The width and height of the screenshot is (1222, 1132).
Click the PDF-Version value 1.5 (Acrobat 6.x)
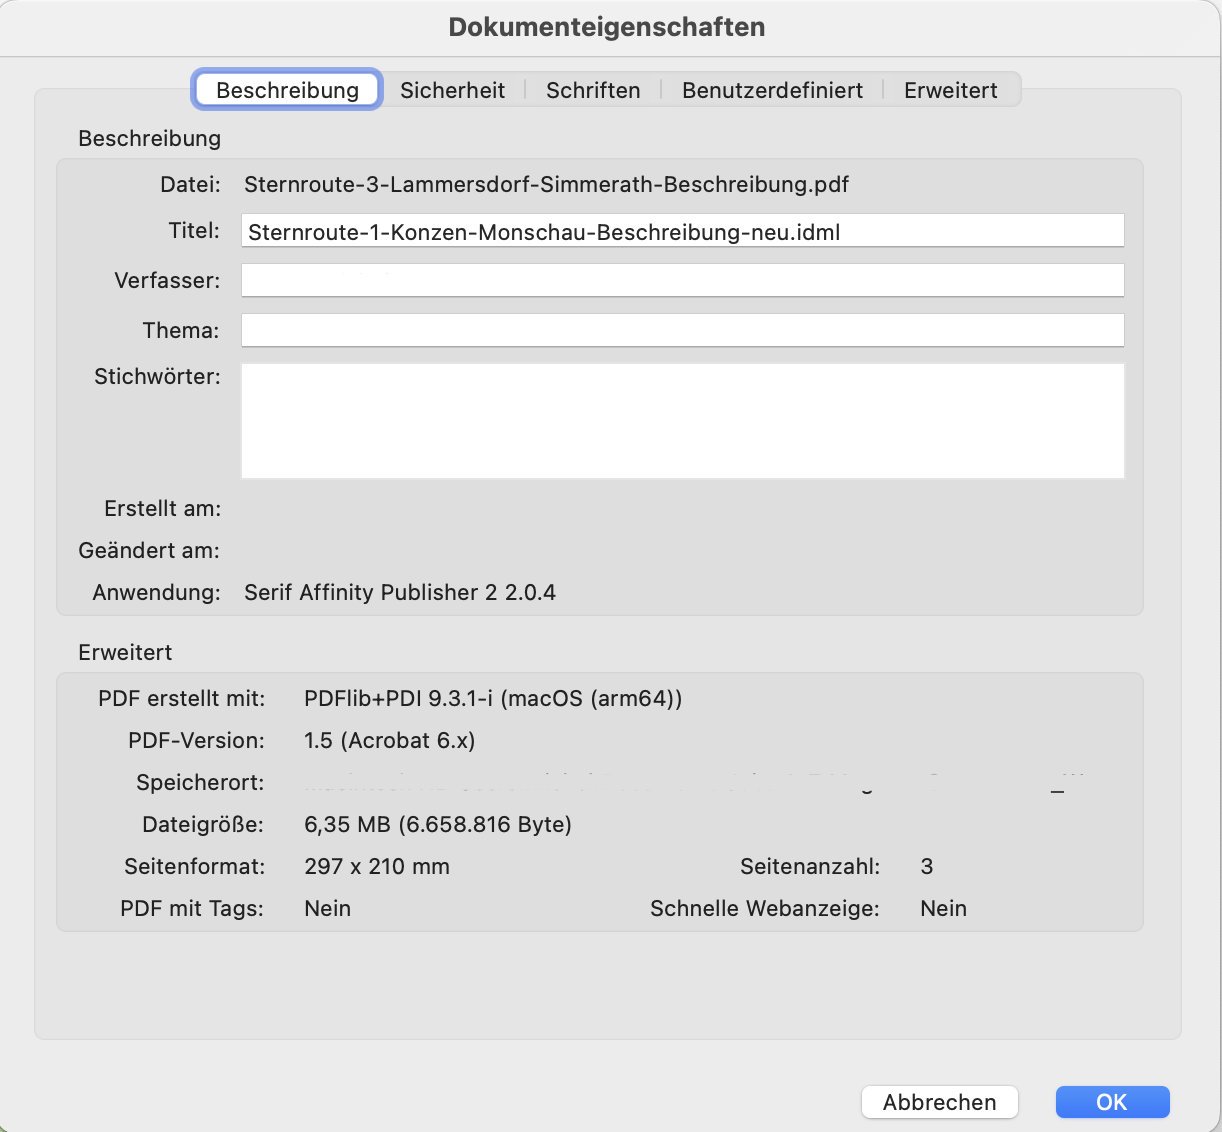(389, 740)
